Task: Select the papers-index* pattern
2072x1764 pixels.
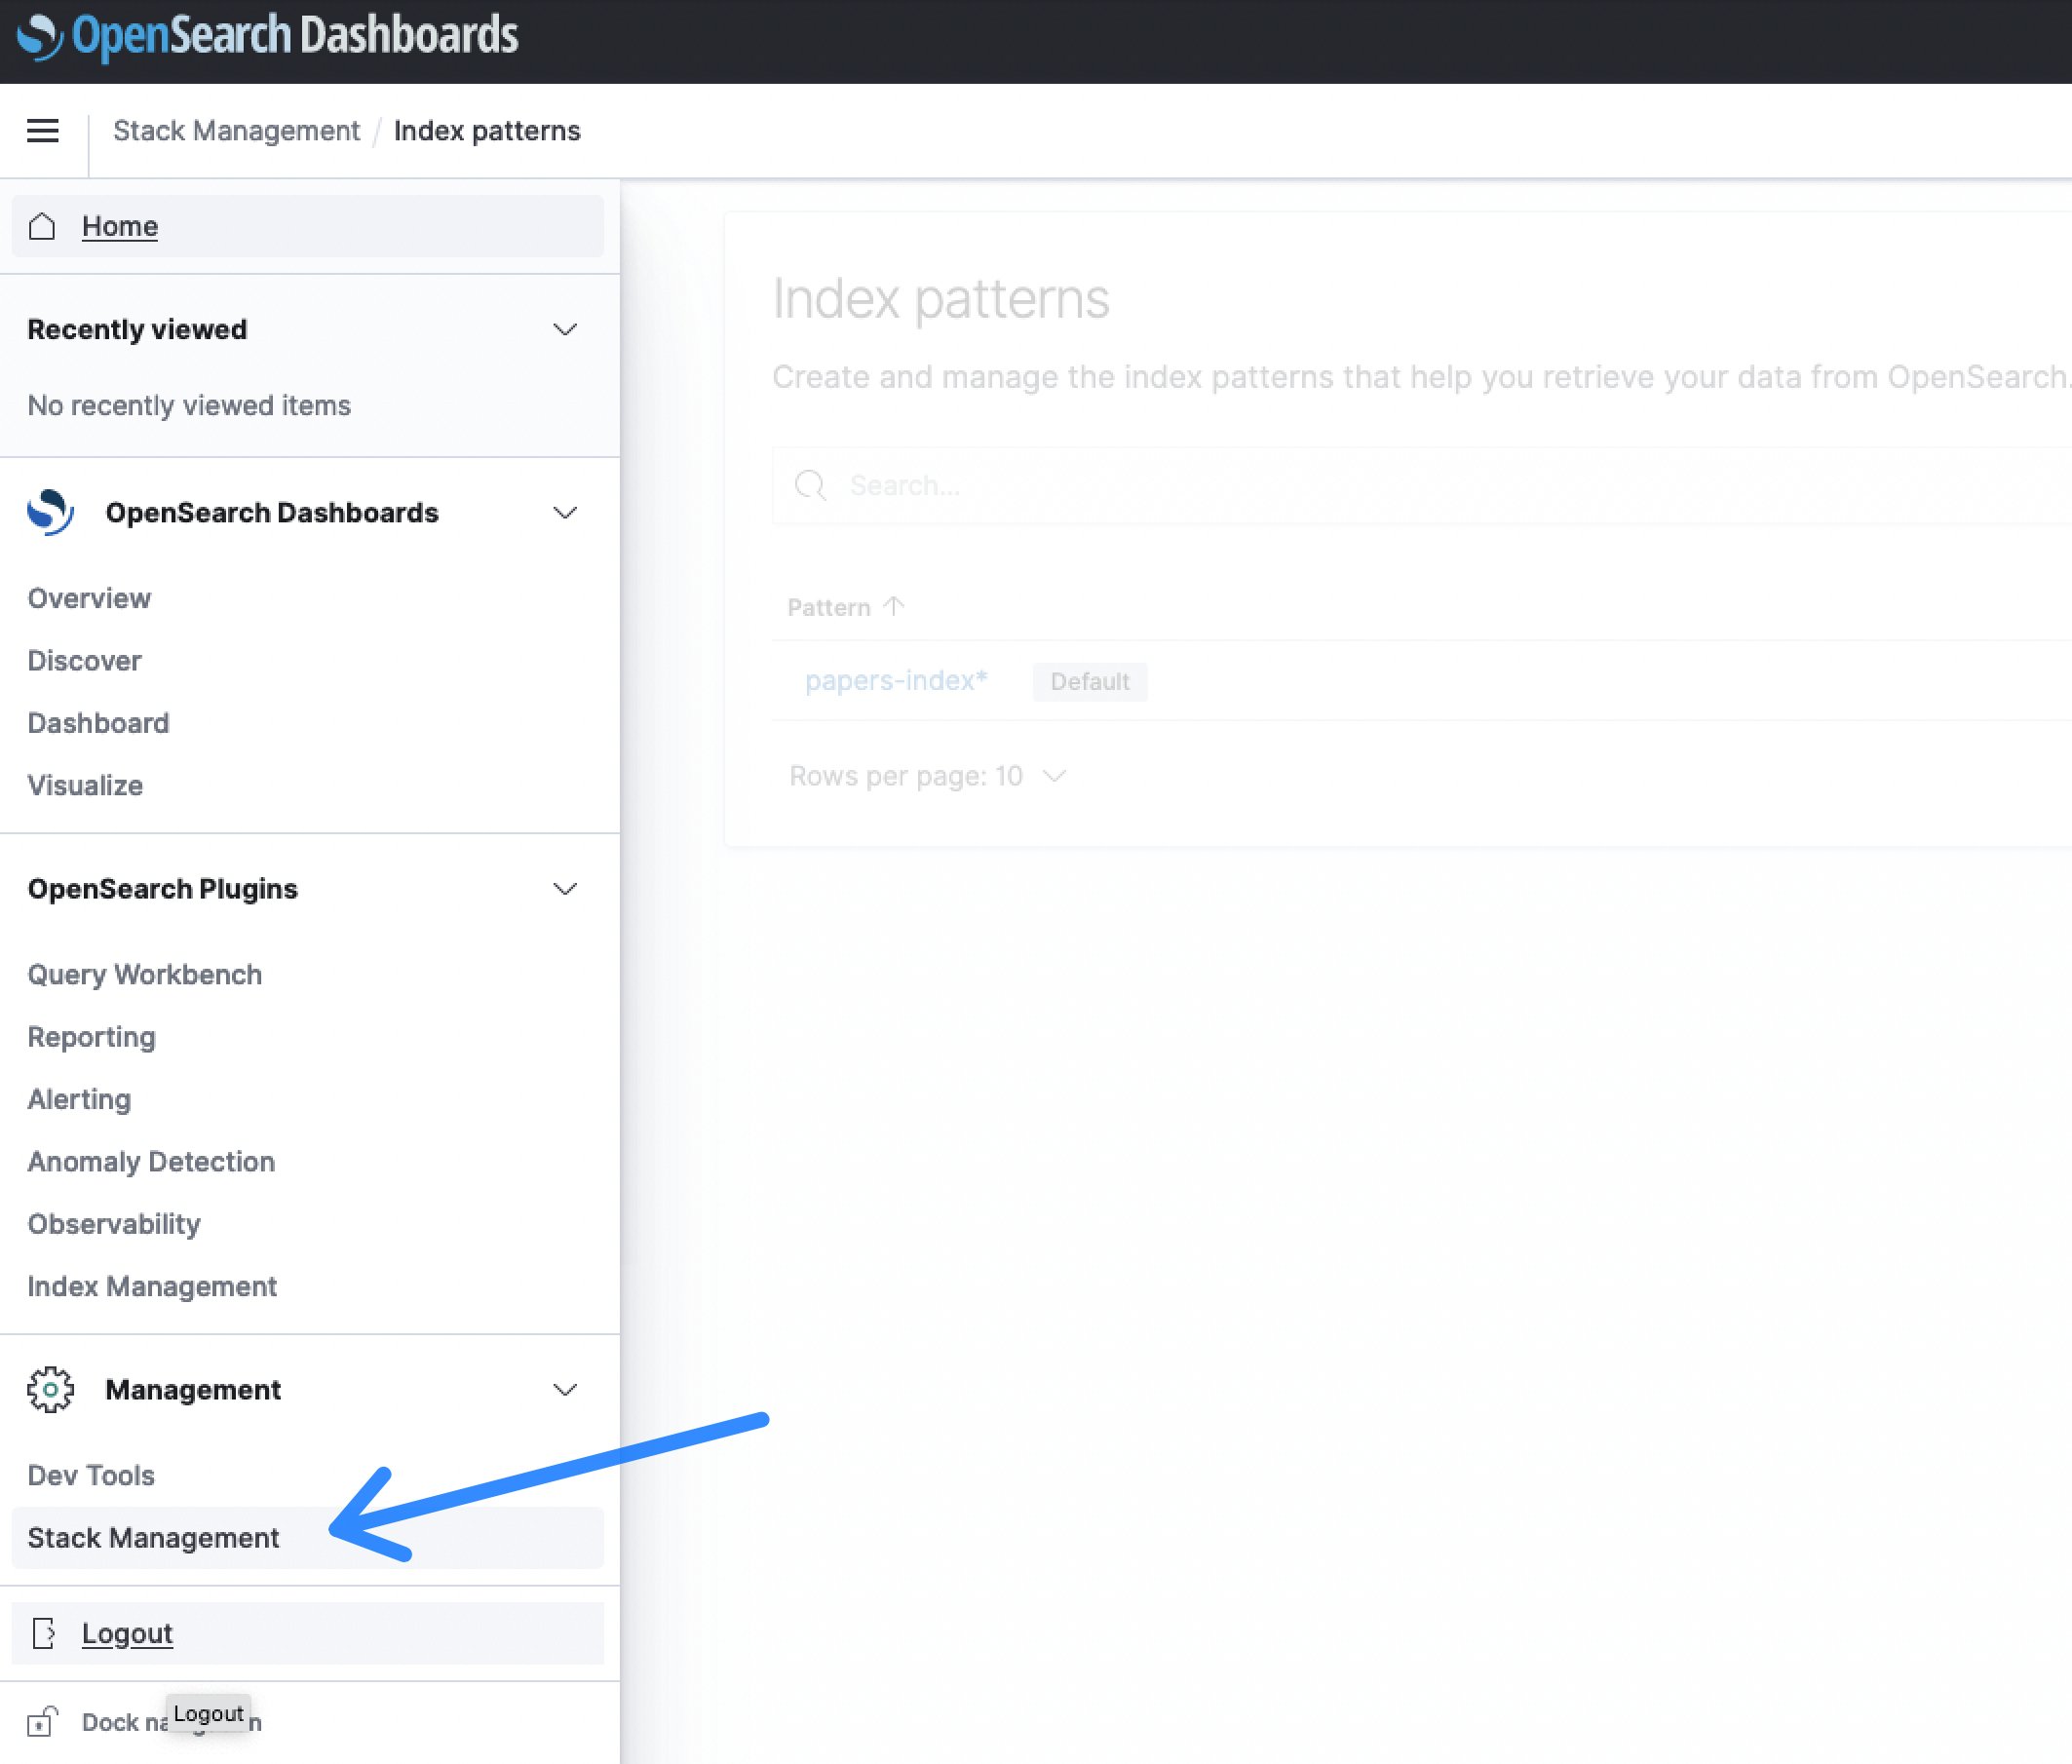Action: point(893,681)
